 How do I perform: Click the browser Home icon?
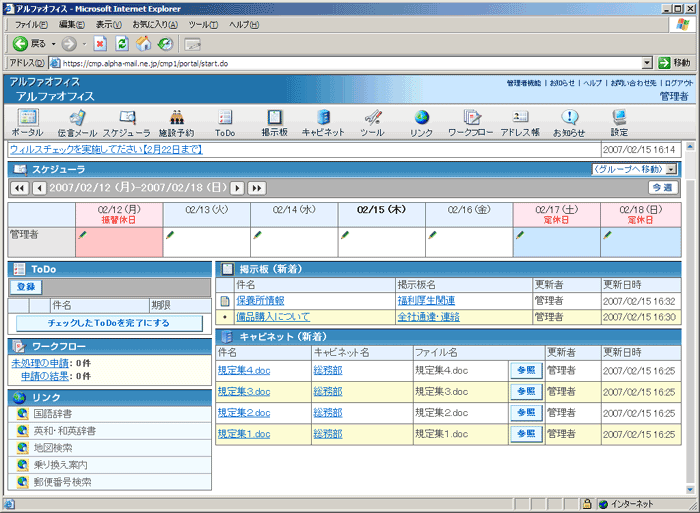(x=143, y=44)
